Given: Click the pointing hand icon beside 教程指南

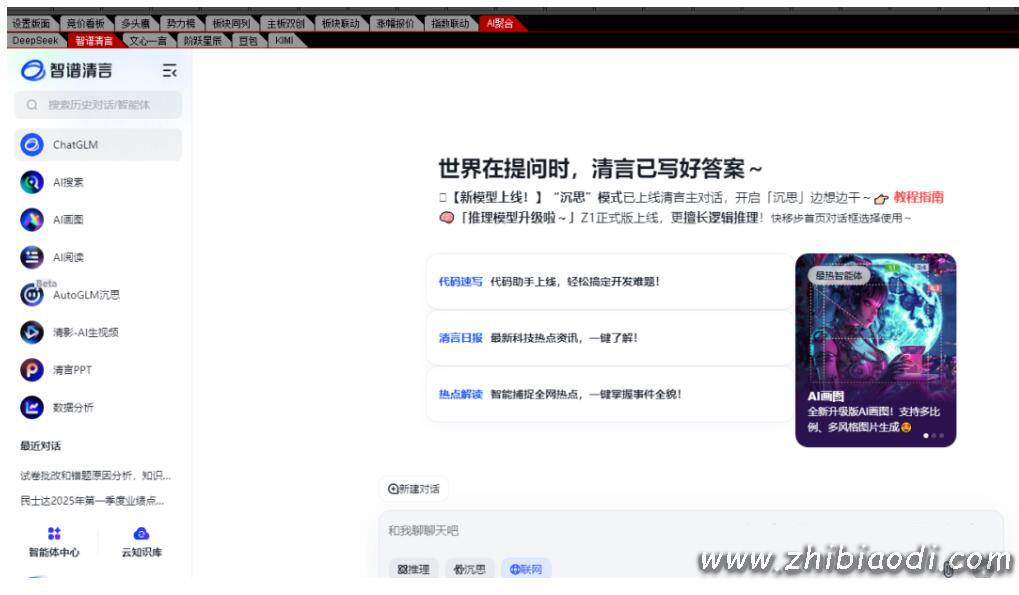Looking at the screenshot, I should click(881, 199).
